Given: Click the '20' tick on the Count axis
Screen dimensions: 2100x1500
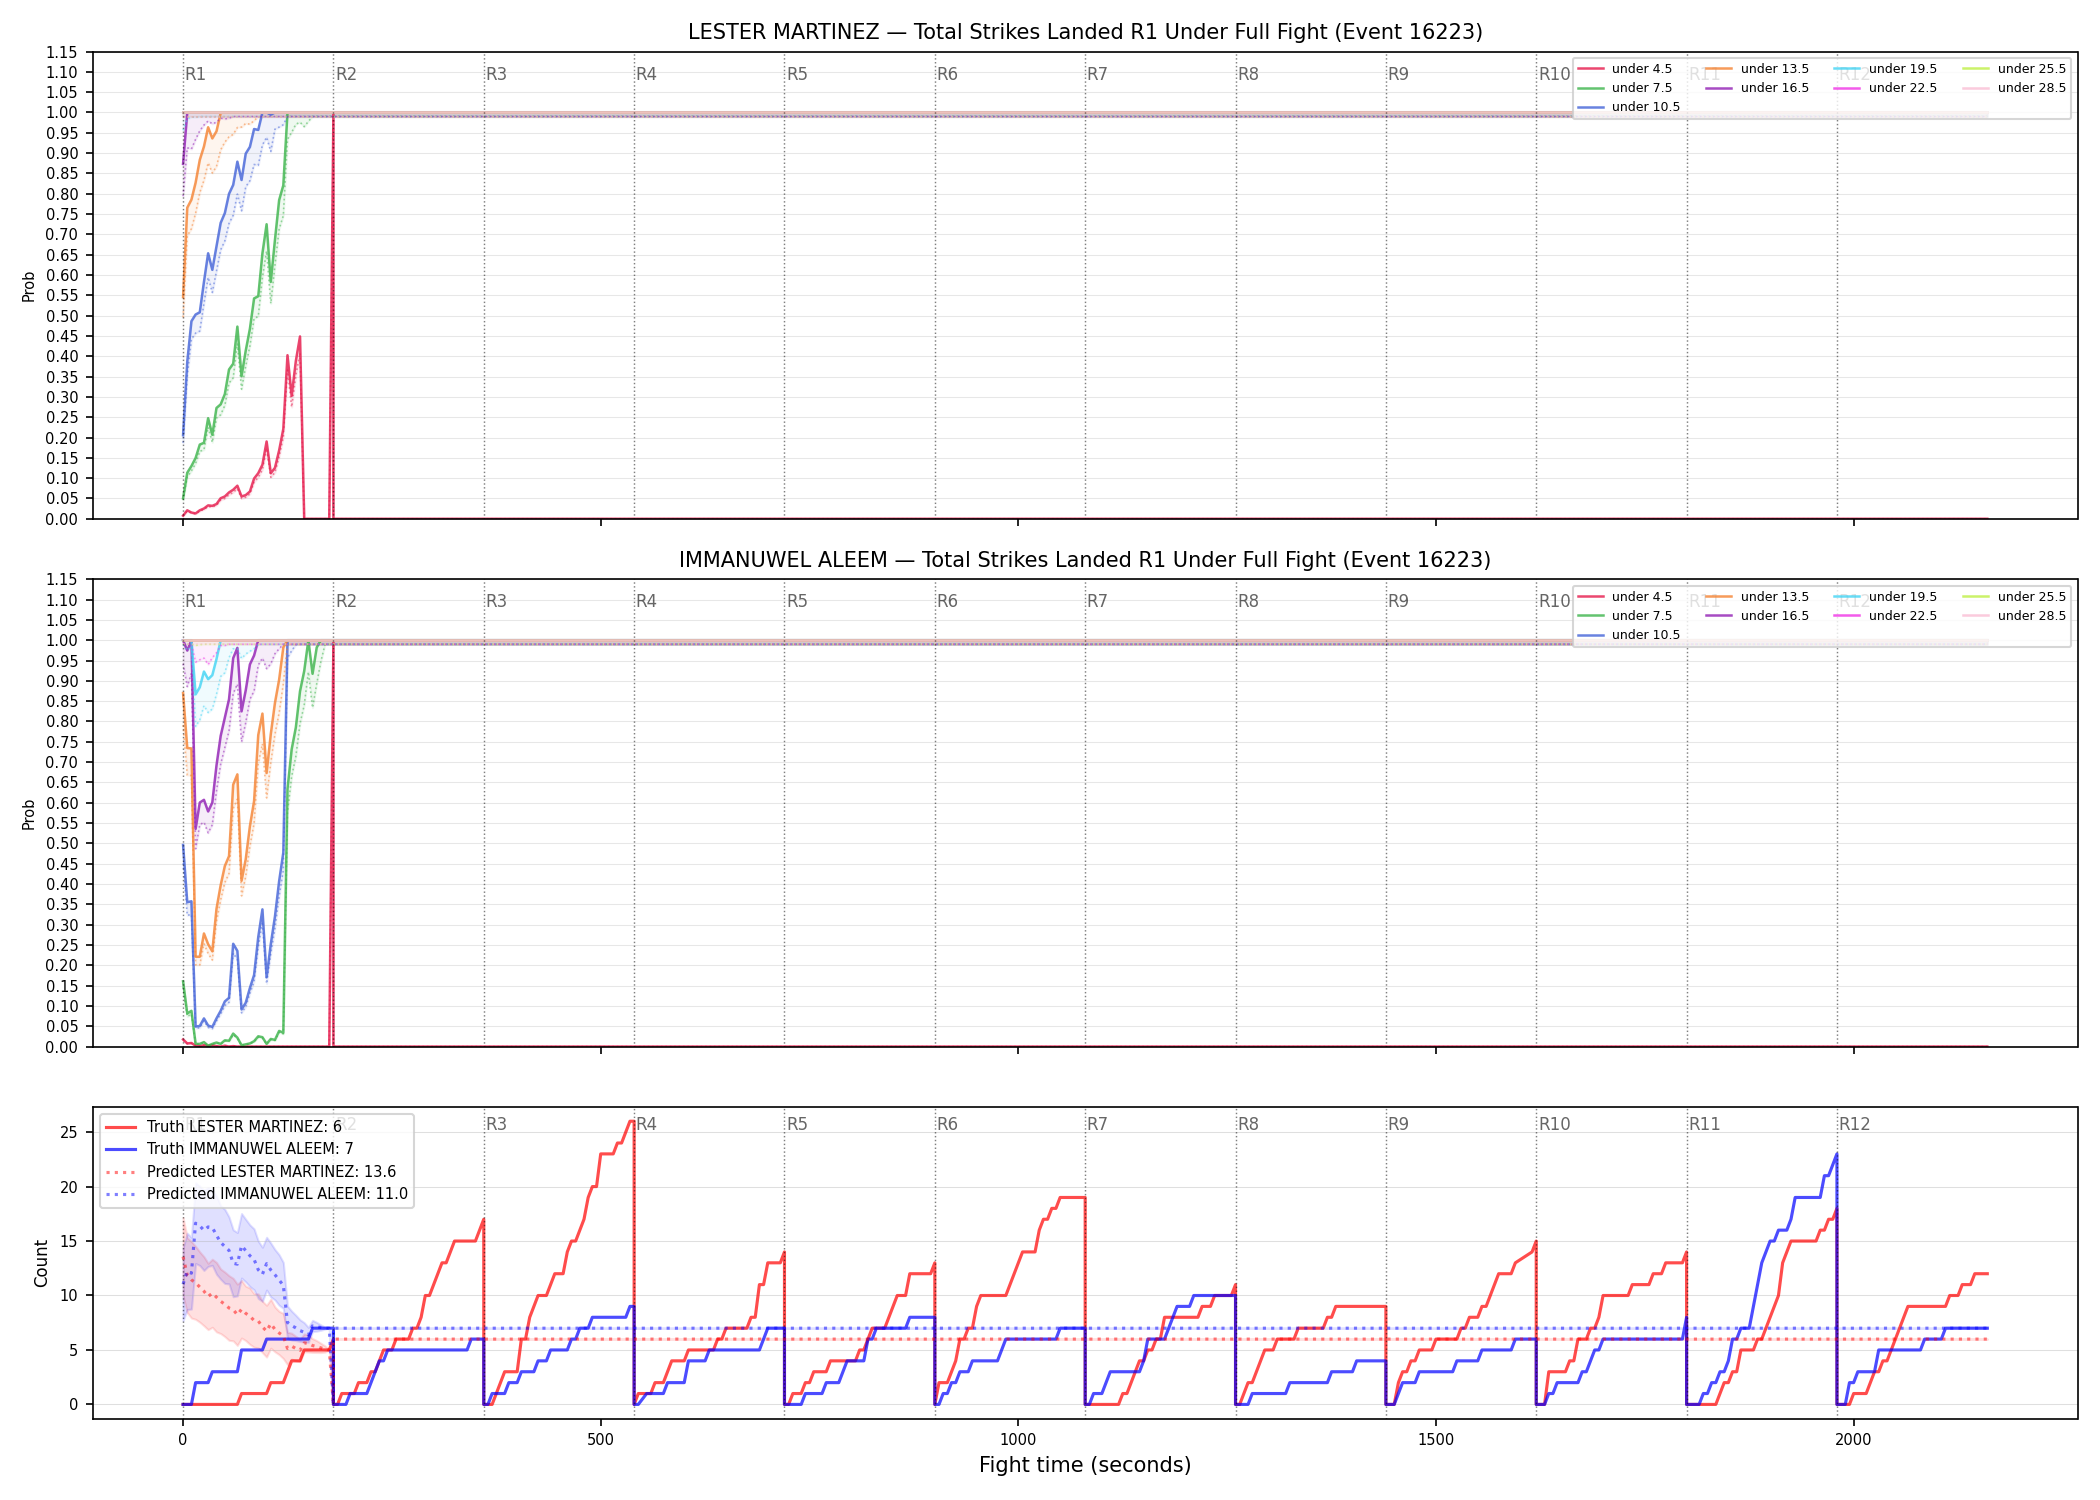Looking at the screenshot, I should 69,1187.
